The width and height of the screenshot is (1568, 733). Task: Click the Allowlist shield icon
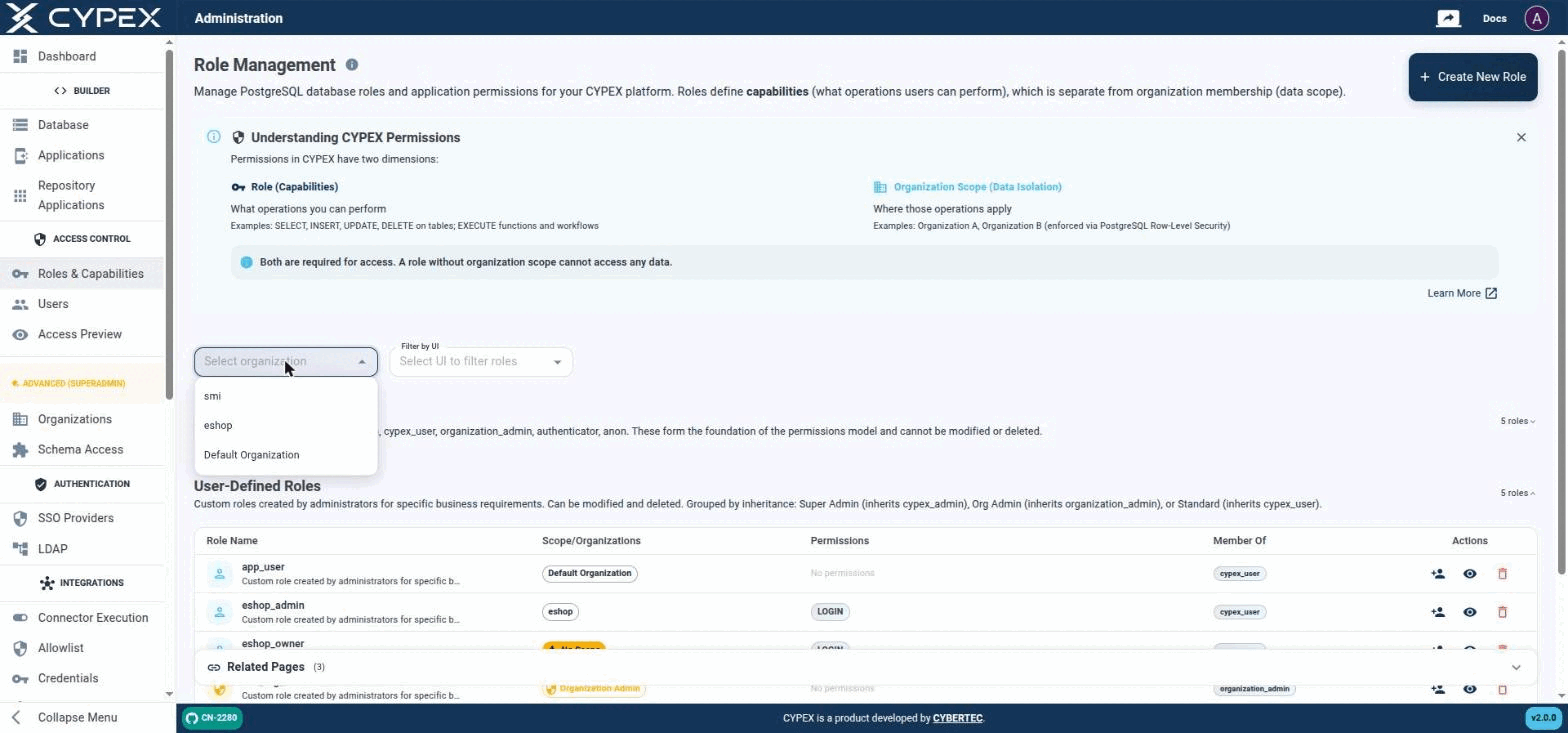click(x=20, y=649)
